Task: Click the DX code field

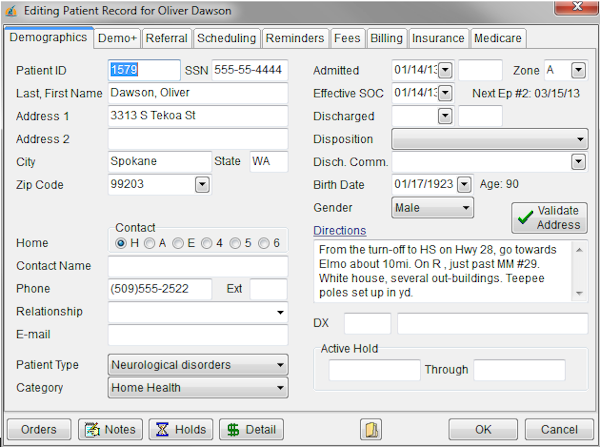Action: click(x=367, y=323)
